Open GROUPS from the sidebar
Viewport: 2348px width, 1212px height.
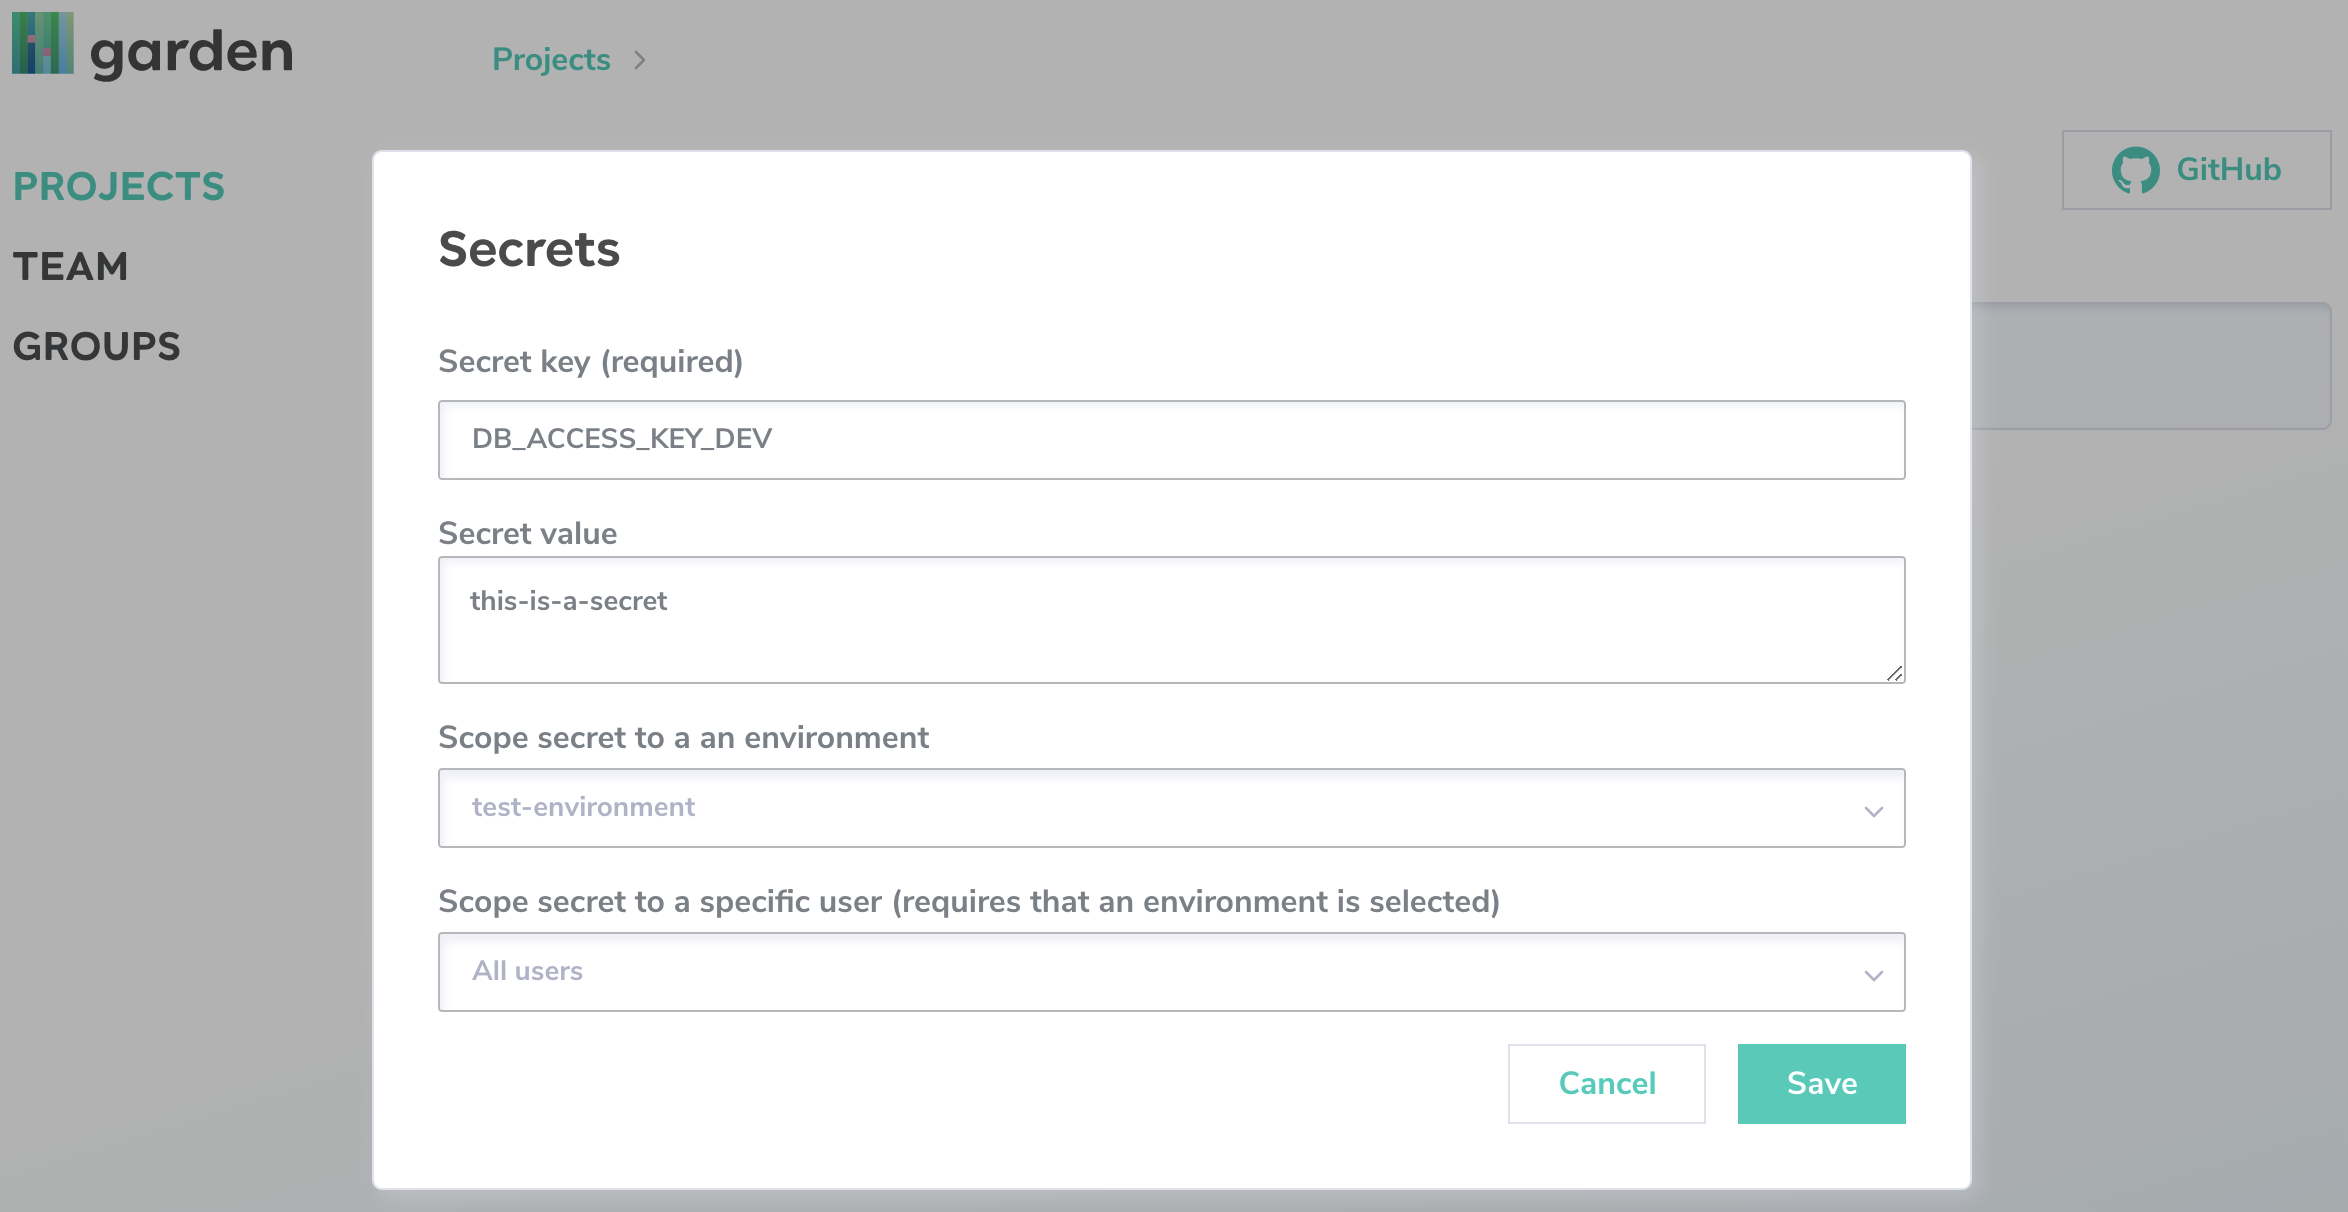coord(96,346)
